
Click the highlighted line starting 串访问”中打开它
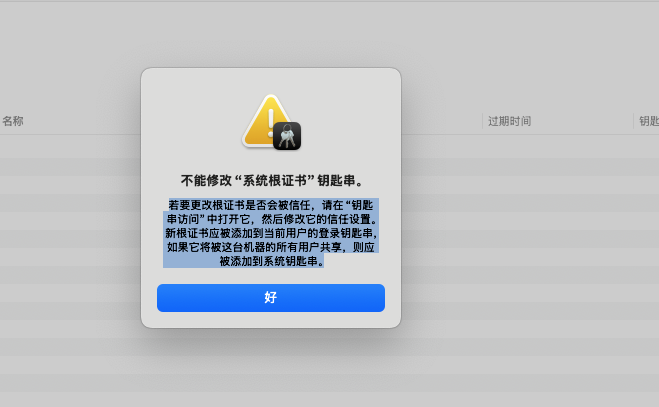pos(272,219)
